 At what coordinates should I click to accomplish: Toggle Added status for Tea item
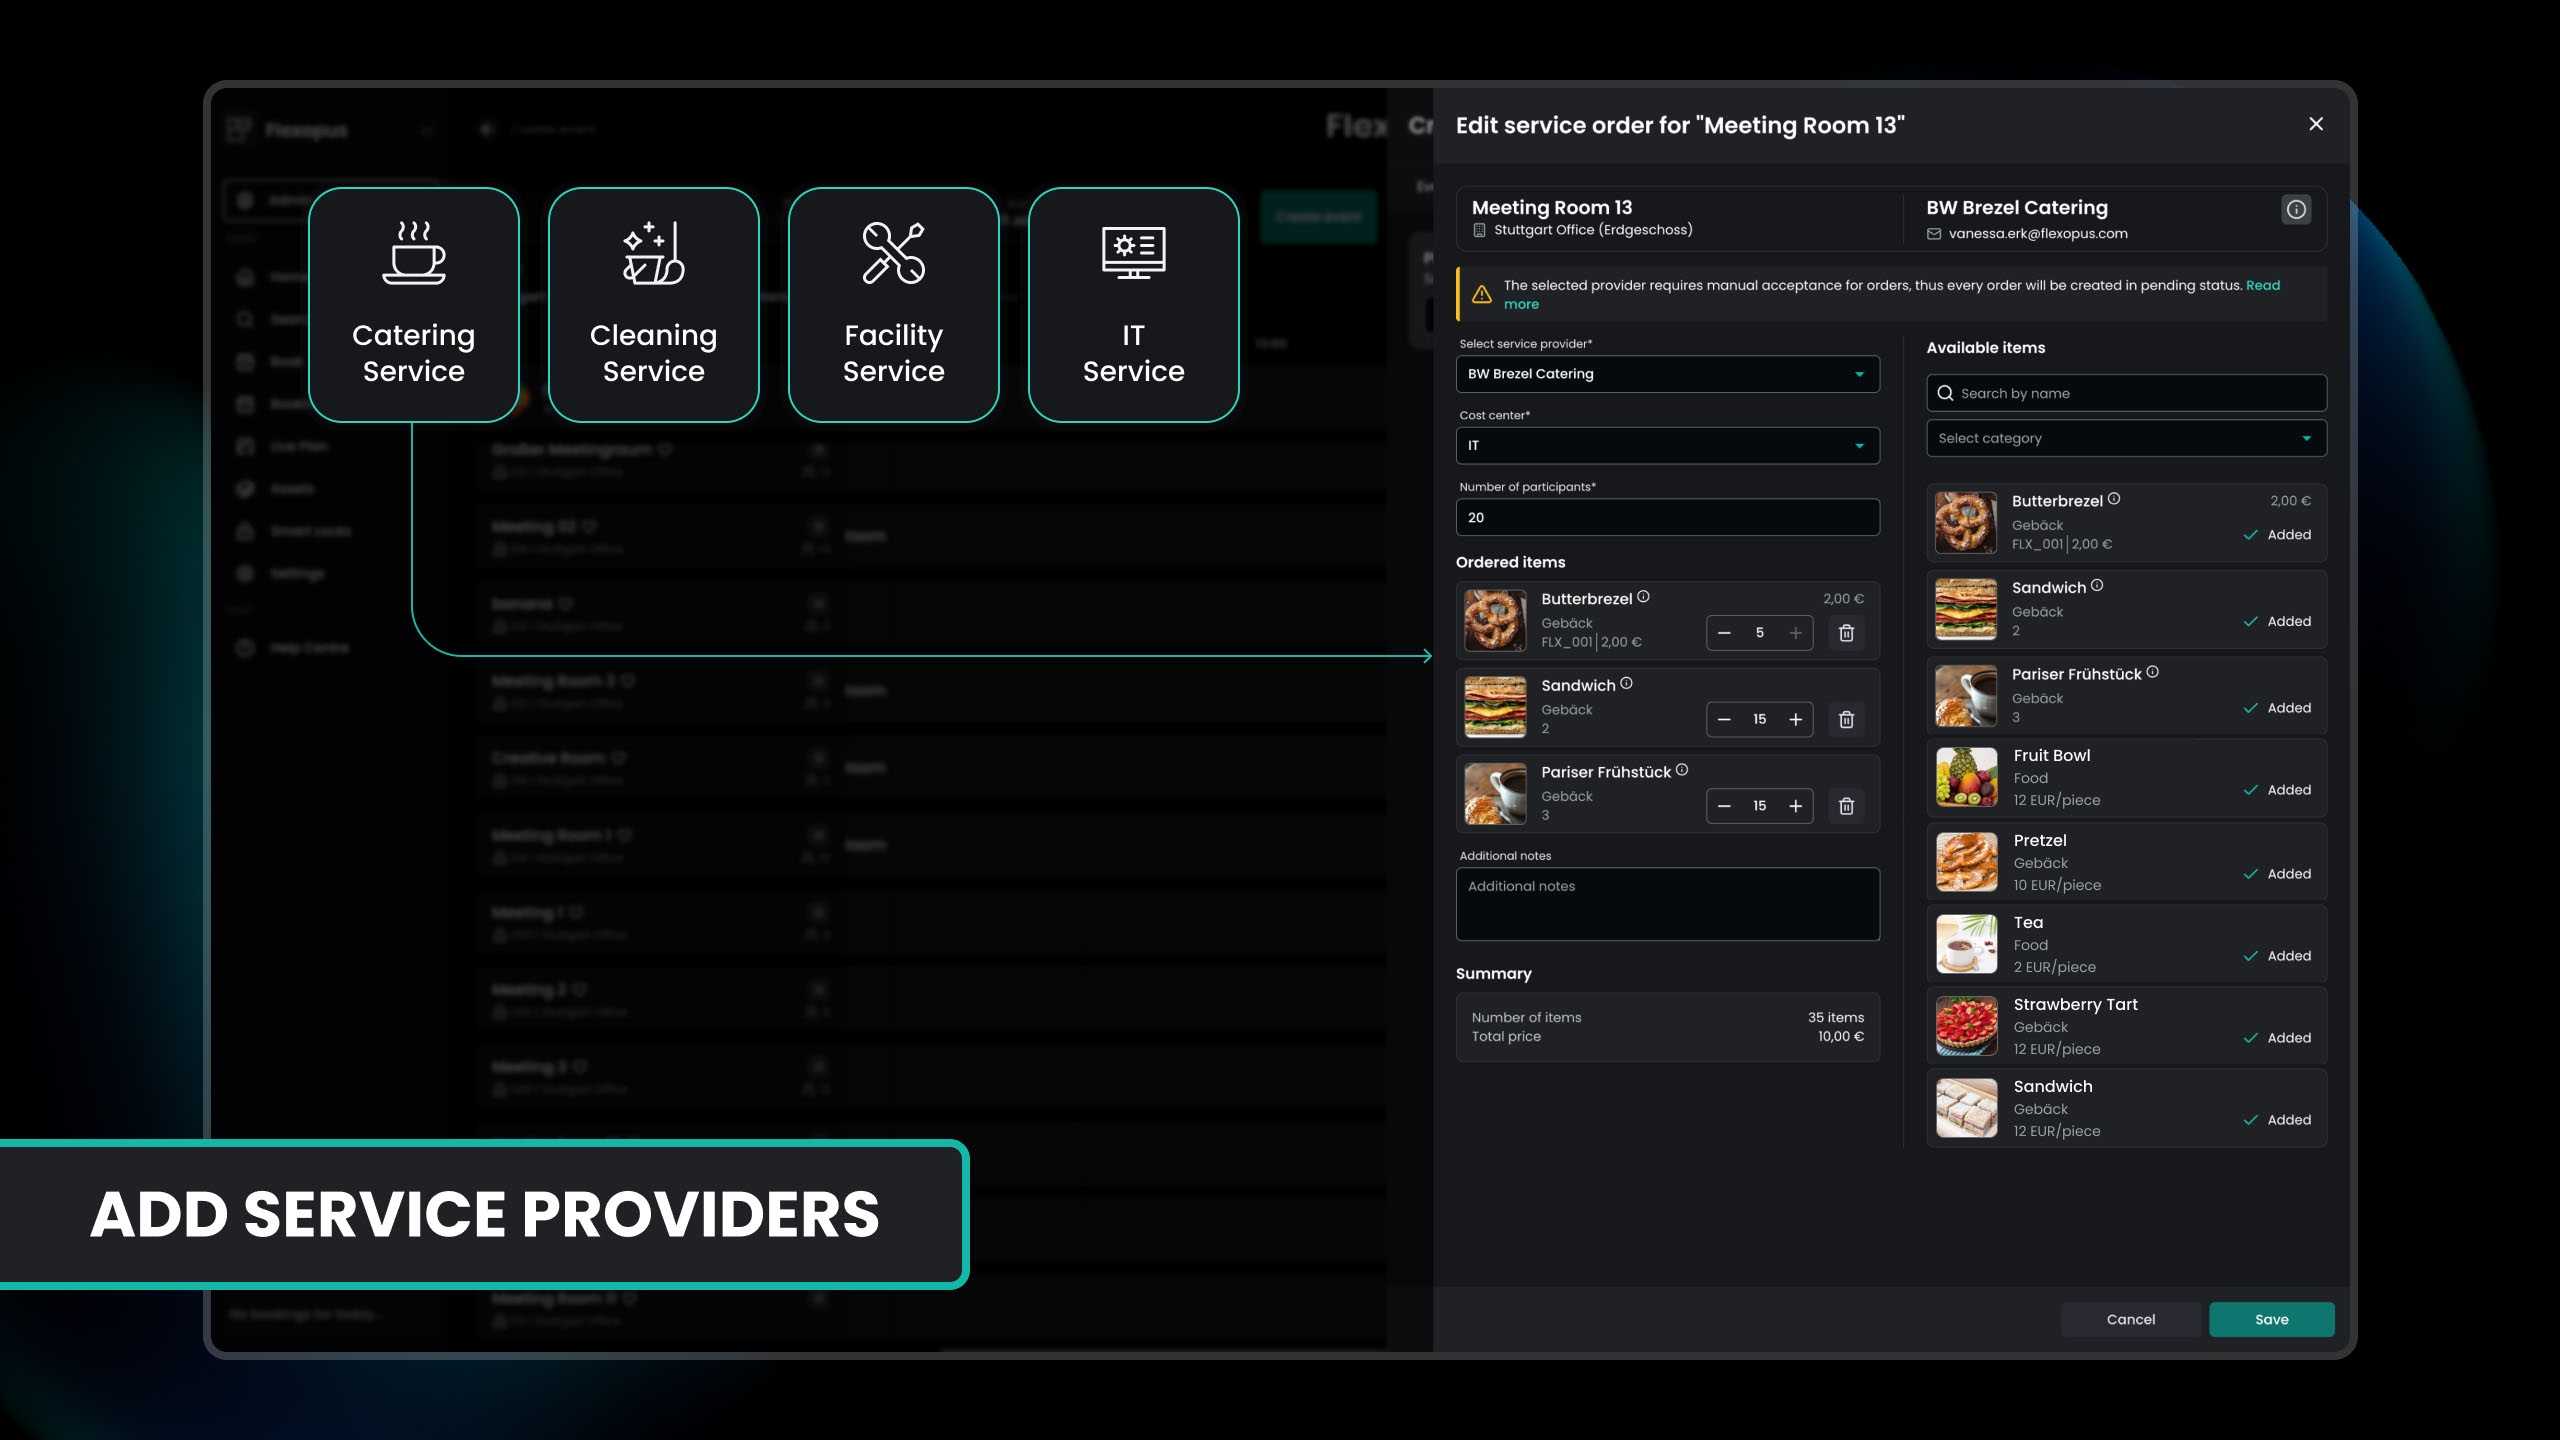click(2277, 956)
